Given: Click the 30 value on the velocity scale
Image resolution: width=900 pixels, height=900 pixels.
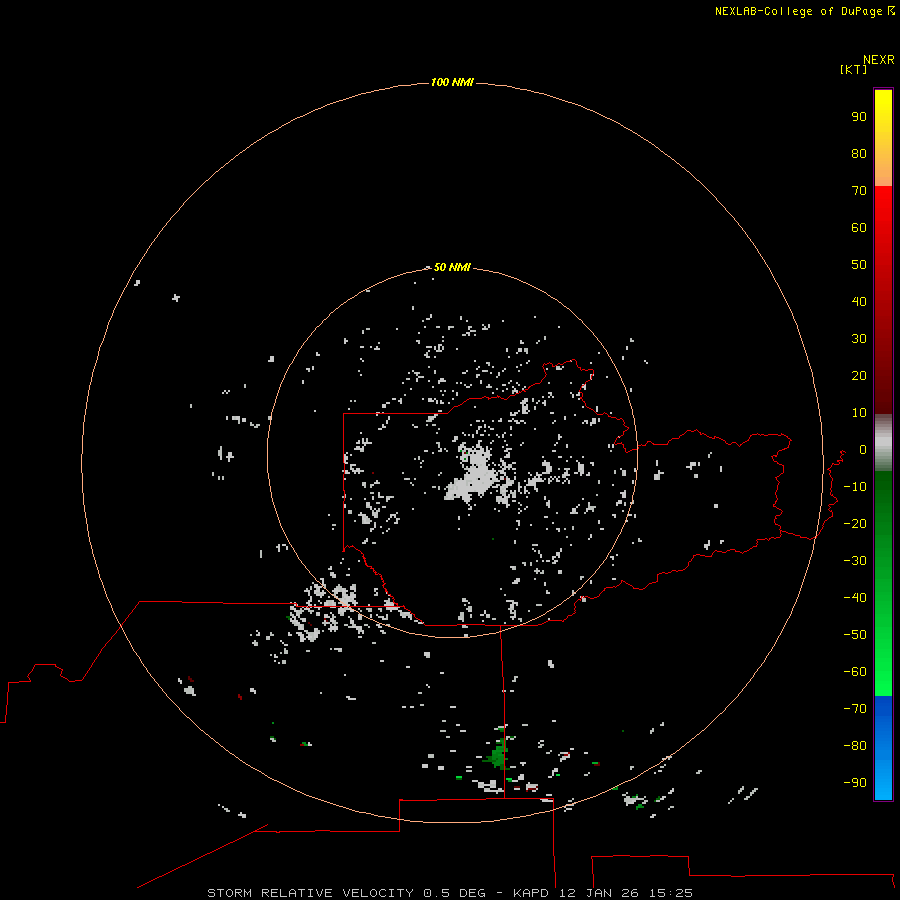Looking at the screenshot, I should click(859, 339).
